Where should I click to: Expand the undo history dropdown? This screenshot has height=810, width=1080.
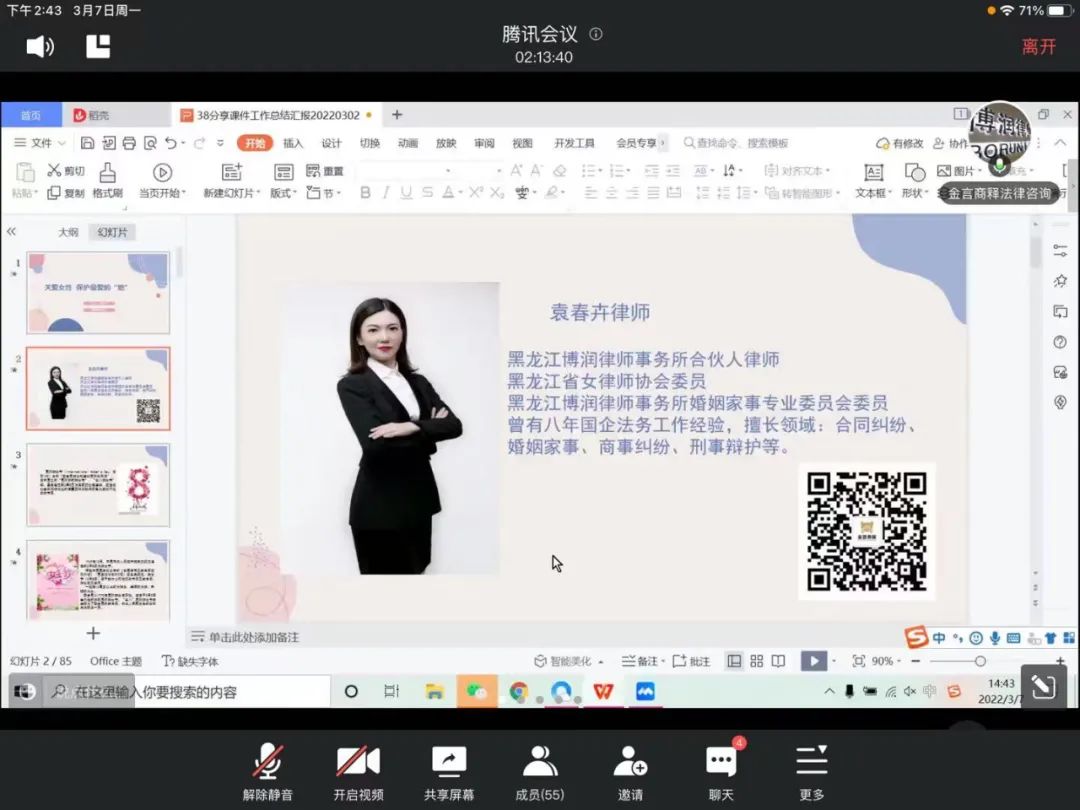pyautogui.click(x=183, y=143)
